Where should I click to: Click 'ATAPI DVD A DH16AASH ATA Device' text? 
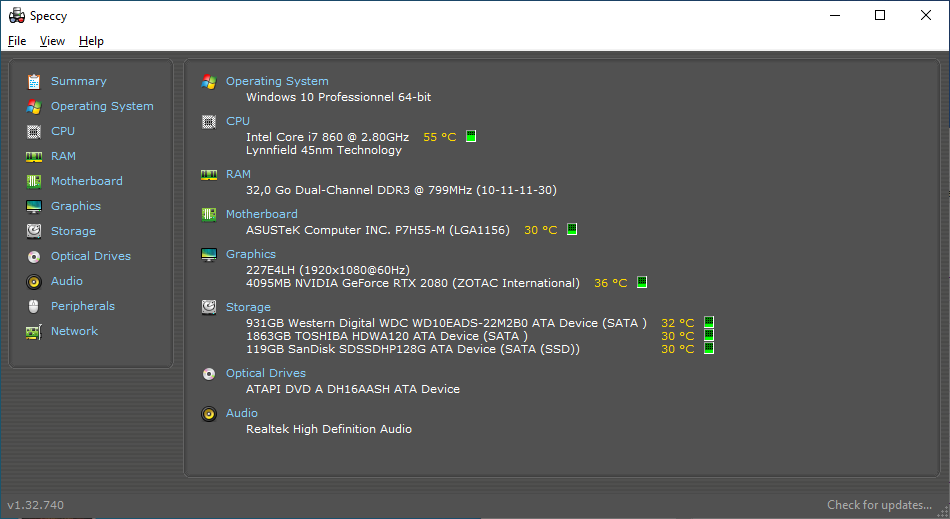353,389
